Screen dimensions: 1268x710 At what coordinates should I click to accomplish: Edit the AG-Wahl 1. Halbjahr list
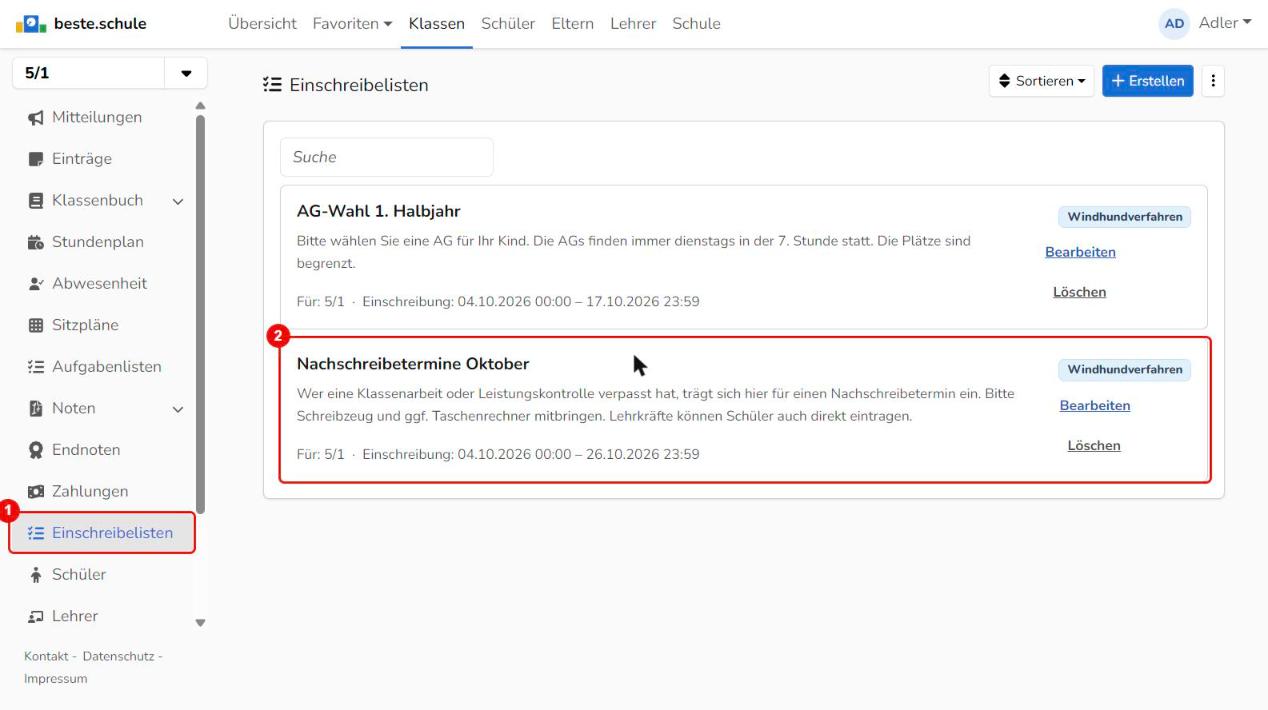pos(1080,252)
